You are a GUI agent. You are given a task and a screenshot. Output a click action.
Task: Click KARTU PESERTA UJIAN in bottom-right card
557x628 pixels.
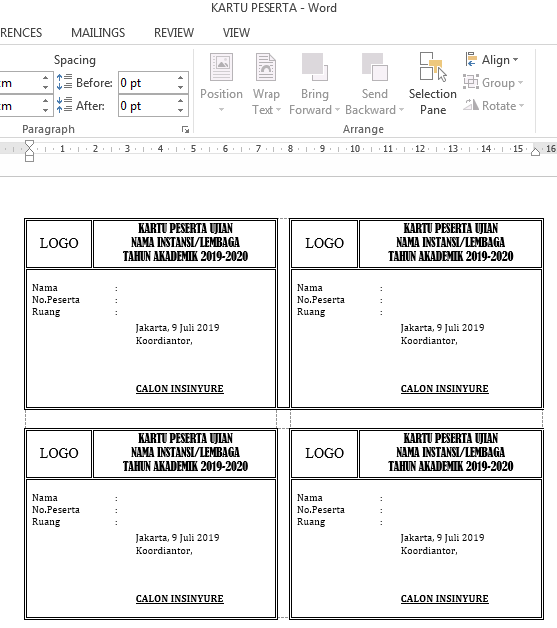pyautogui.click(x=450, y=439)
